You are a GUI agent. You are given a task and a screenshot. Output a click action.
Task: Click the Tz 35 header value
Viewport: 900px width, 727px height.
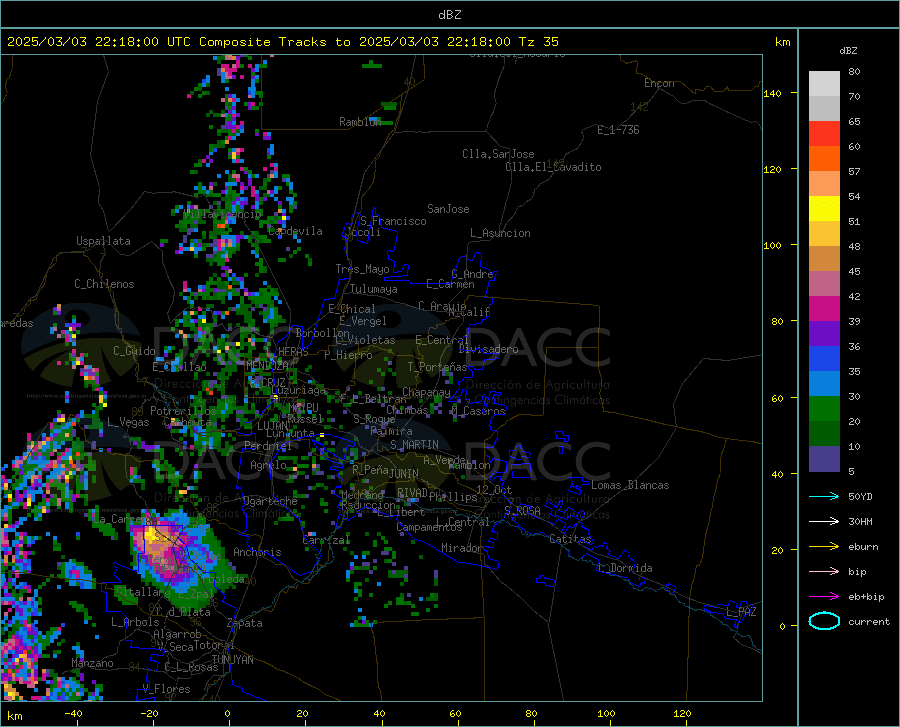[538, 42]
